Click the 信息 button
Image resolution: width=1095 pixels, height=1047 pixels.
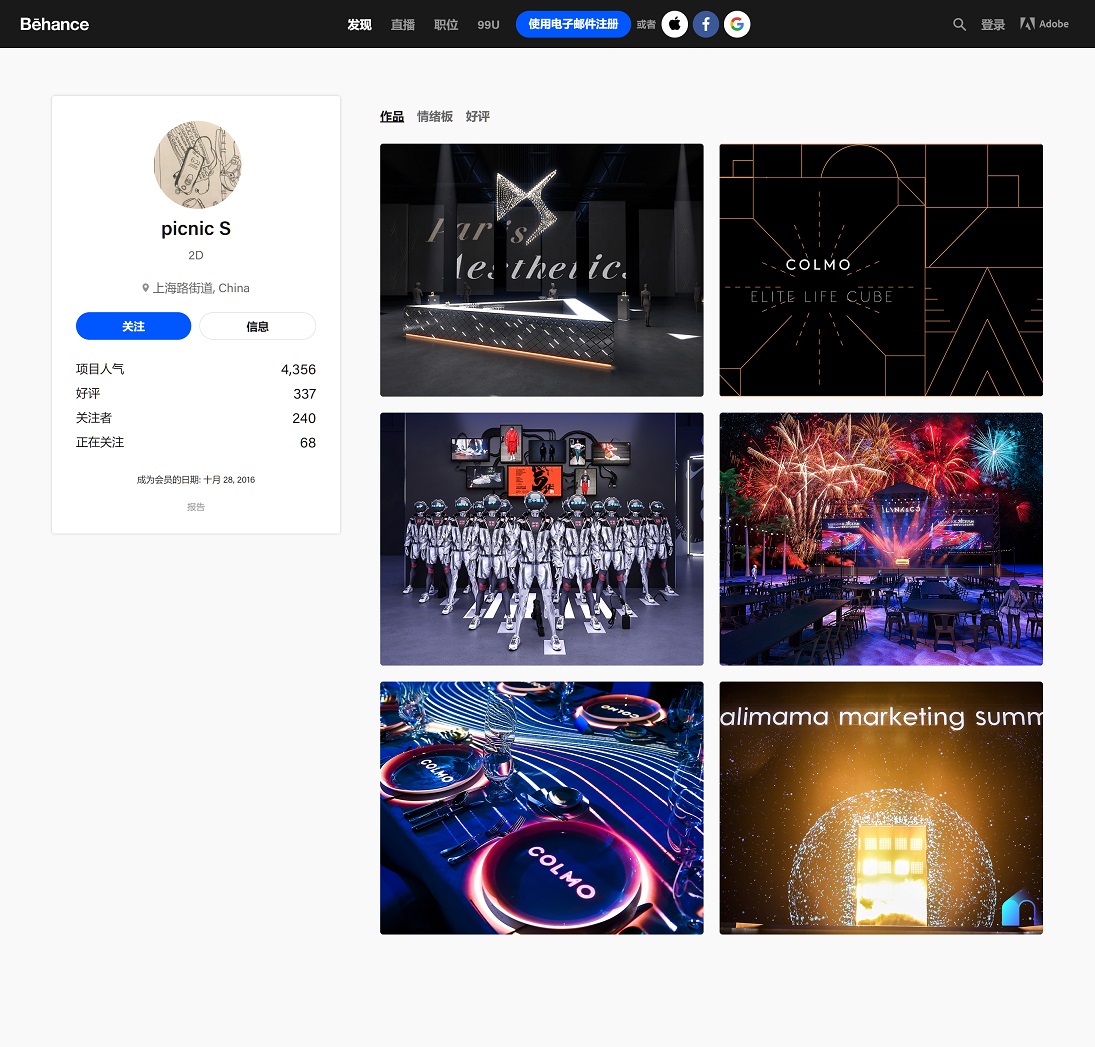click(258, 326)
